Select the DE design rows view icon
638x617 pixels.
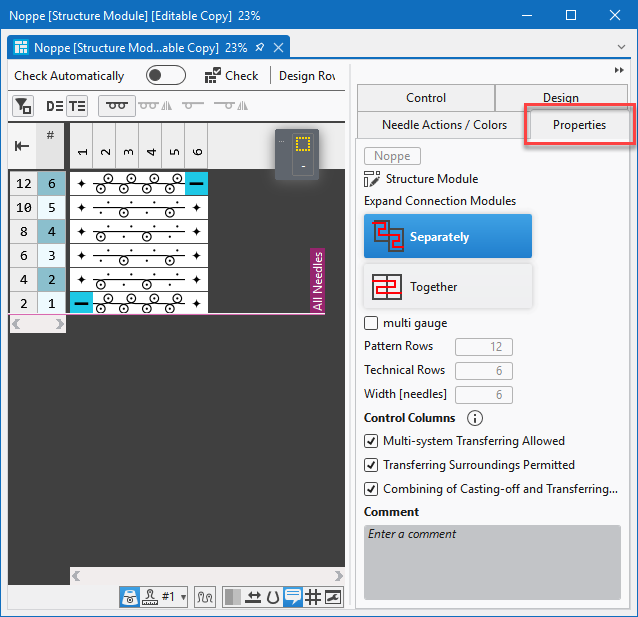tap(54, 106)
